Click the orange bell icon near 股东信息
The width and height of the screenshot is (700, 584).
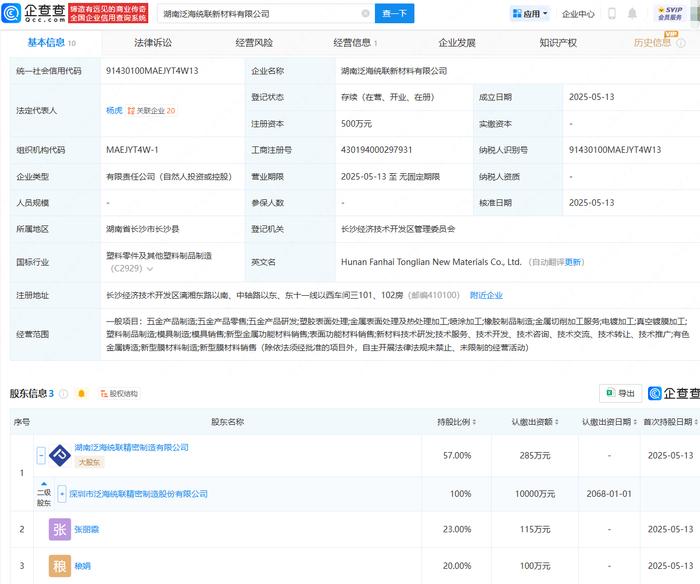click(81, 393)
